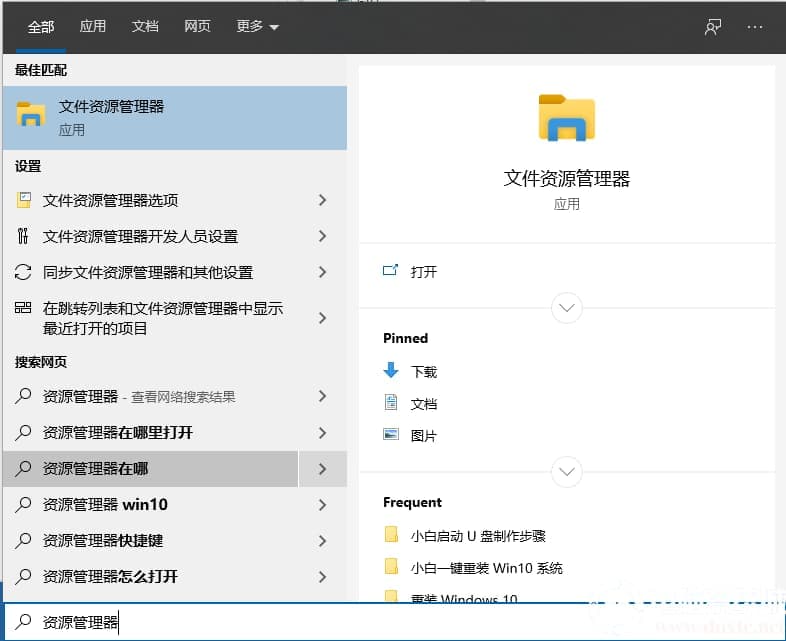Click the search box containing 资源管理器
Viewport: 786px width, 641px height.
(394, 621)
